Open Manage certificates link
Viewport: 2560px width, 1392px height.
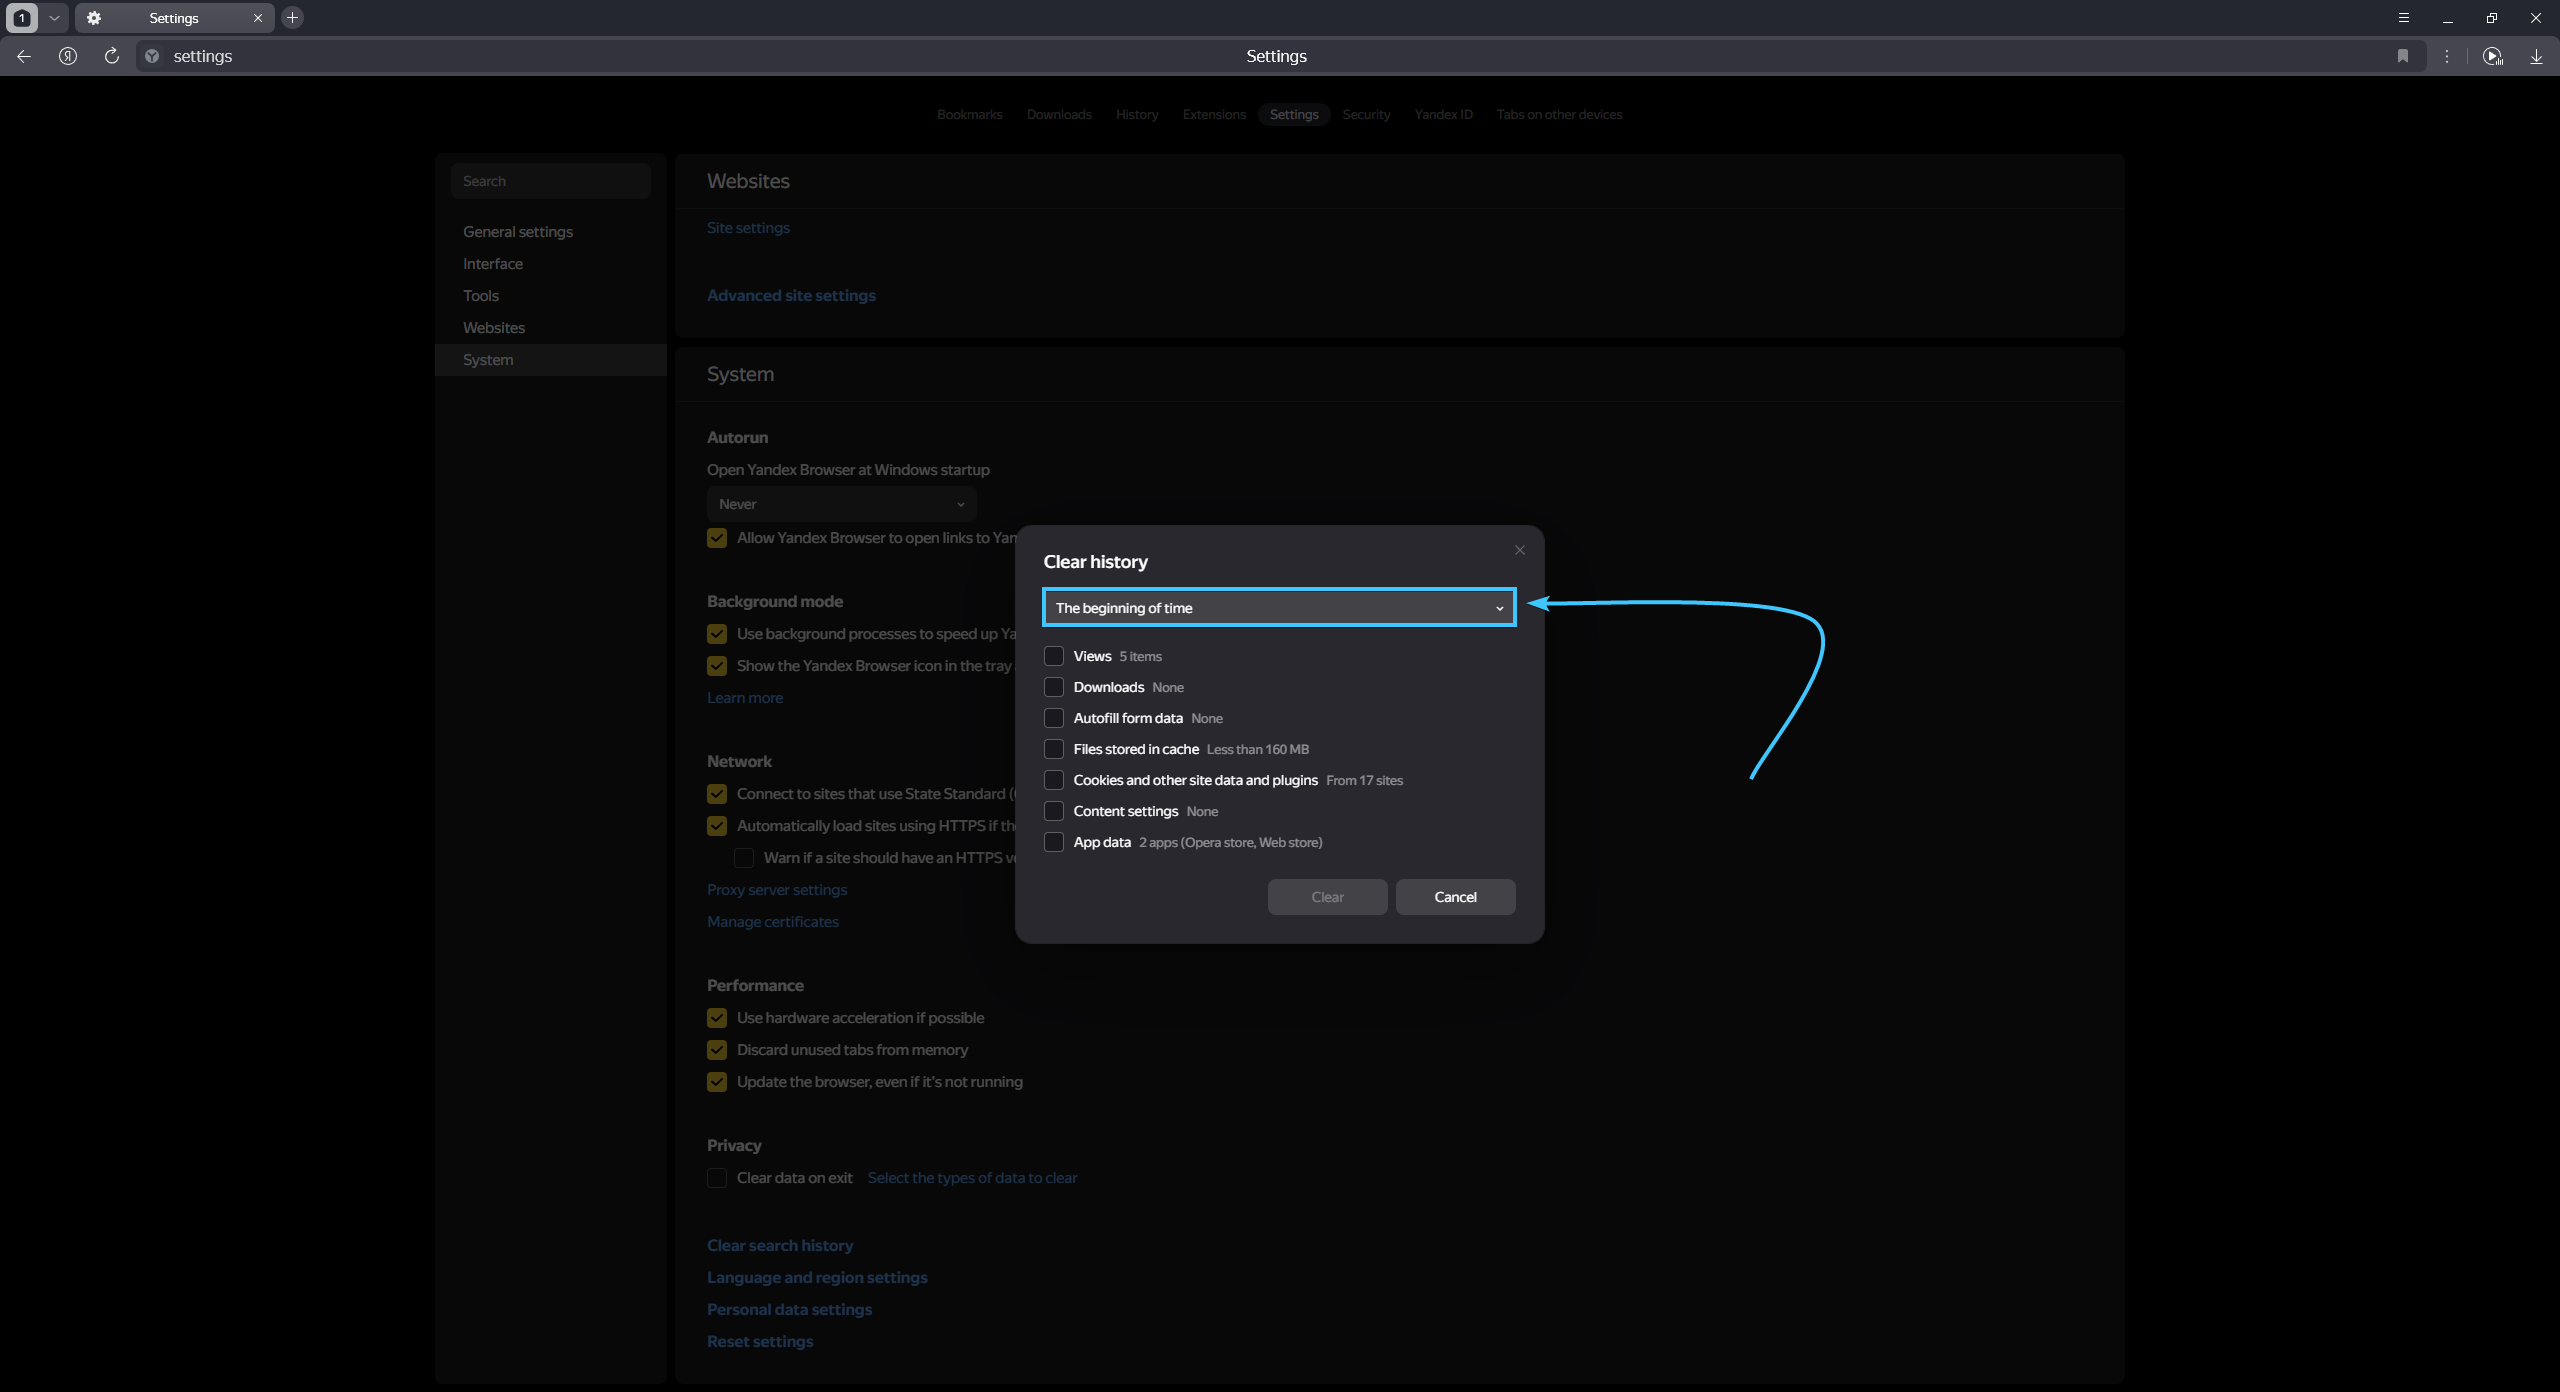pyautogui.click(x=773, y=922)
